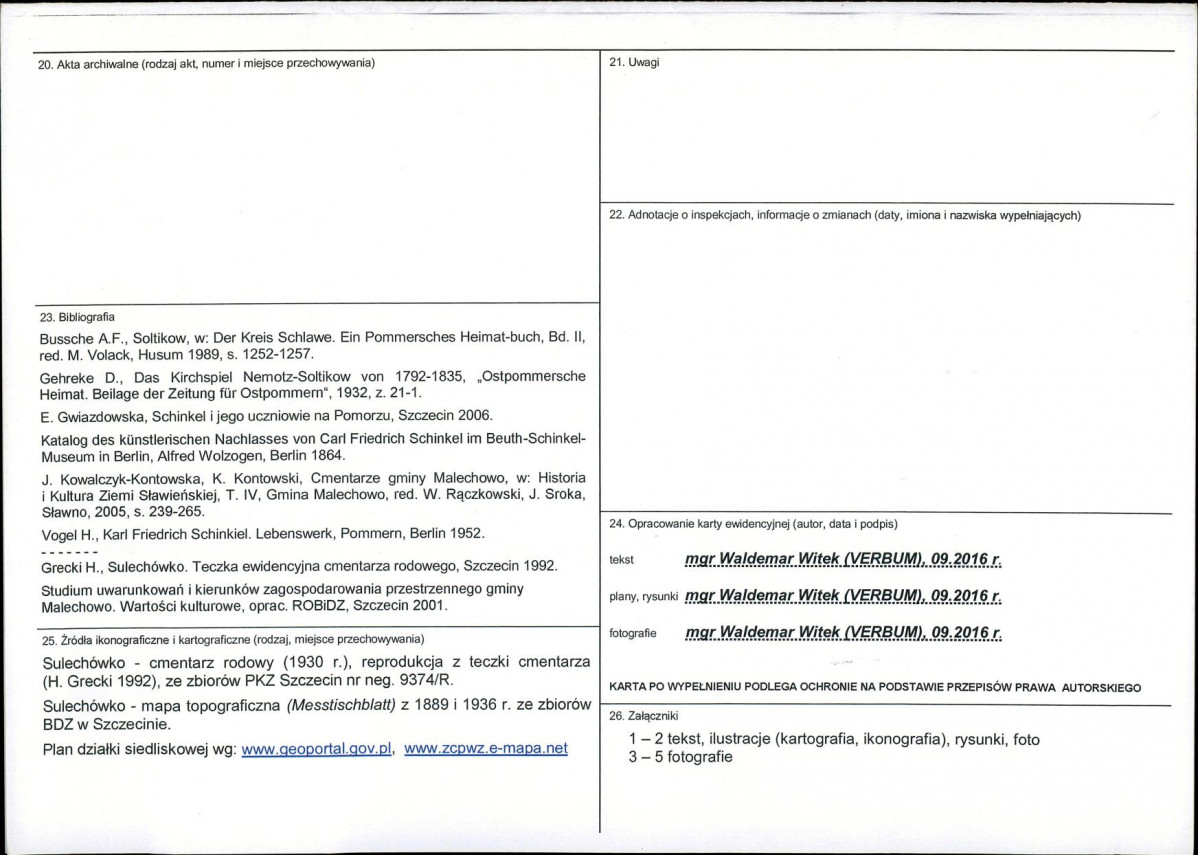This screenshot has width=1198, height=855.
Task: Select the author signature in the 'tekst' row
Action: pyautogui.click(x=843, y=561)
